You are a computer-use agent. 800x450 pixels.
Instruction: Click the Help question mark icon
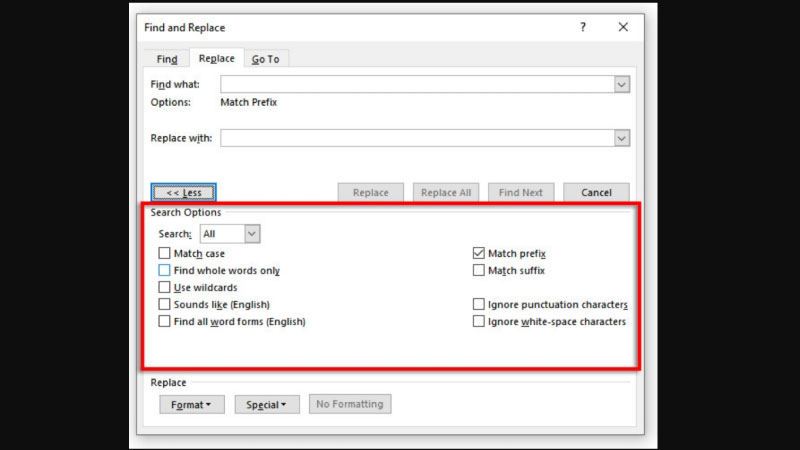tap(583, 27)
